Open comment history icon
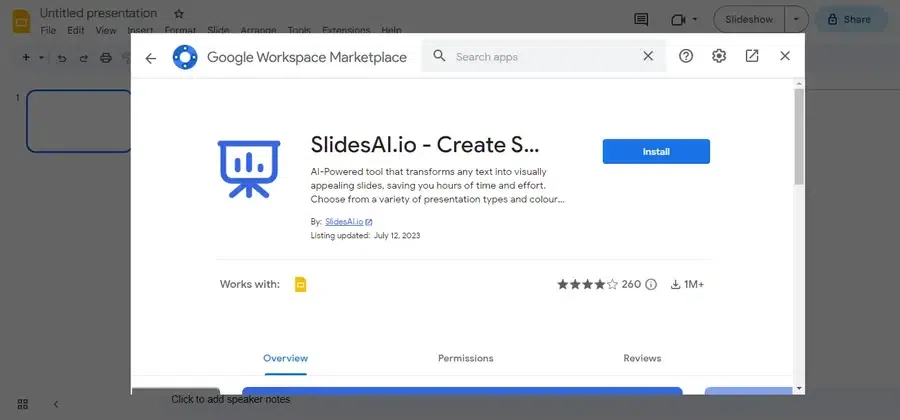The image size is (900, 420). point(641,20)
